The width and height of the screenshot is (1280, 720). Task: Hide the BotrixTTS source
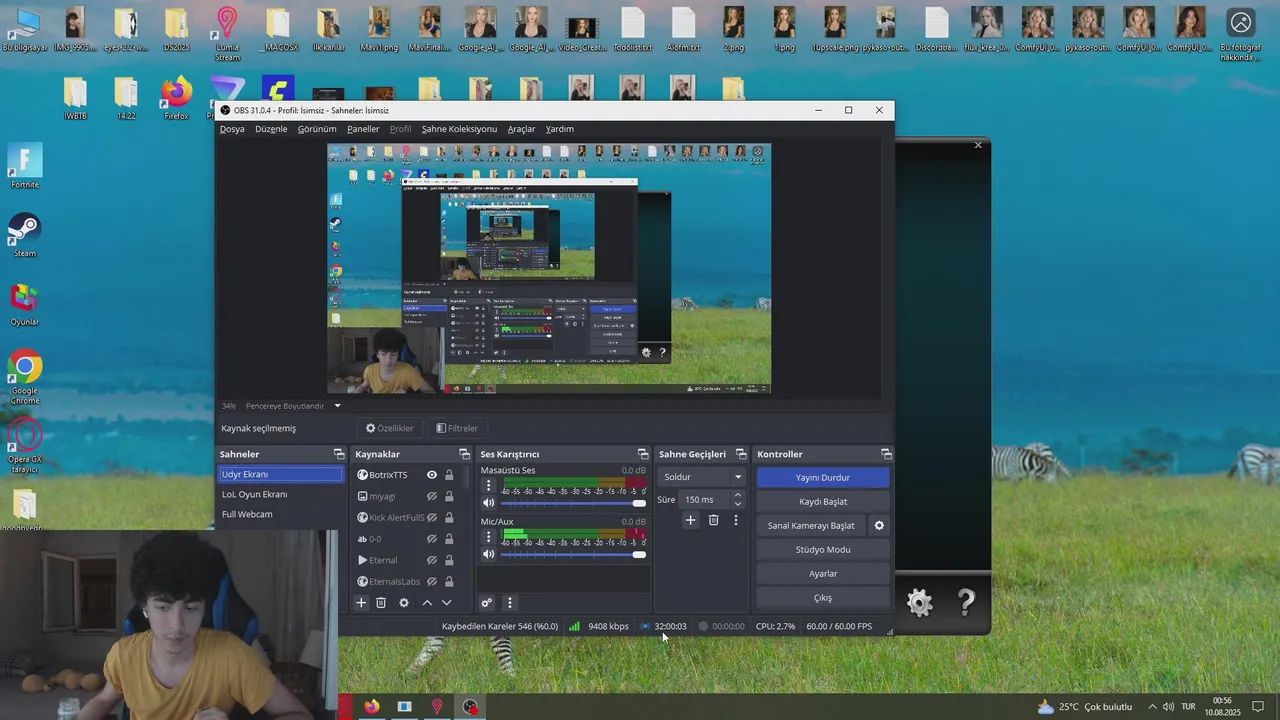pos(432,475)
